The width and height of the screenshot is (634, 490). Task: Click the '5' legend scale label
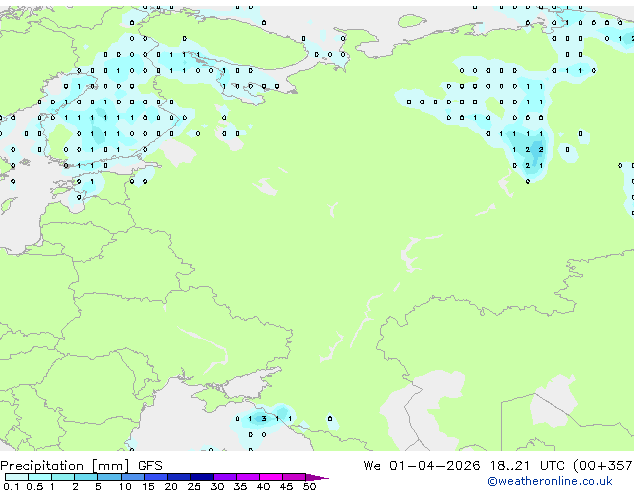pos(98,486)
